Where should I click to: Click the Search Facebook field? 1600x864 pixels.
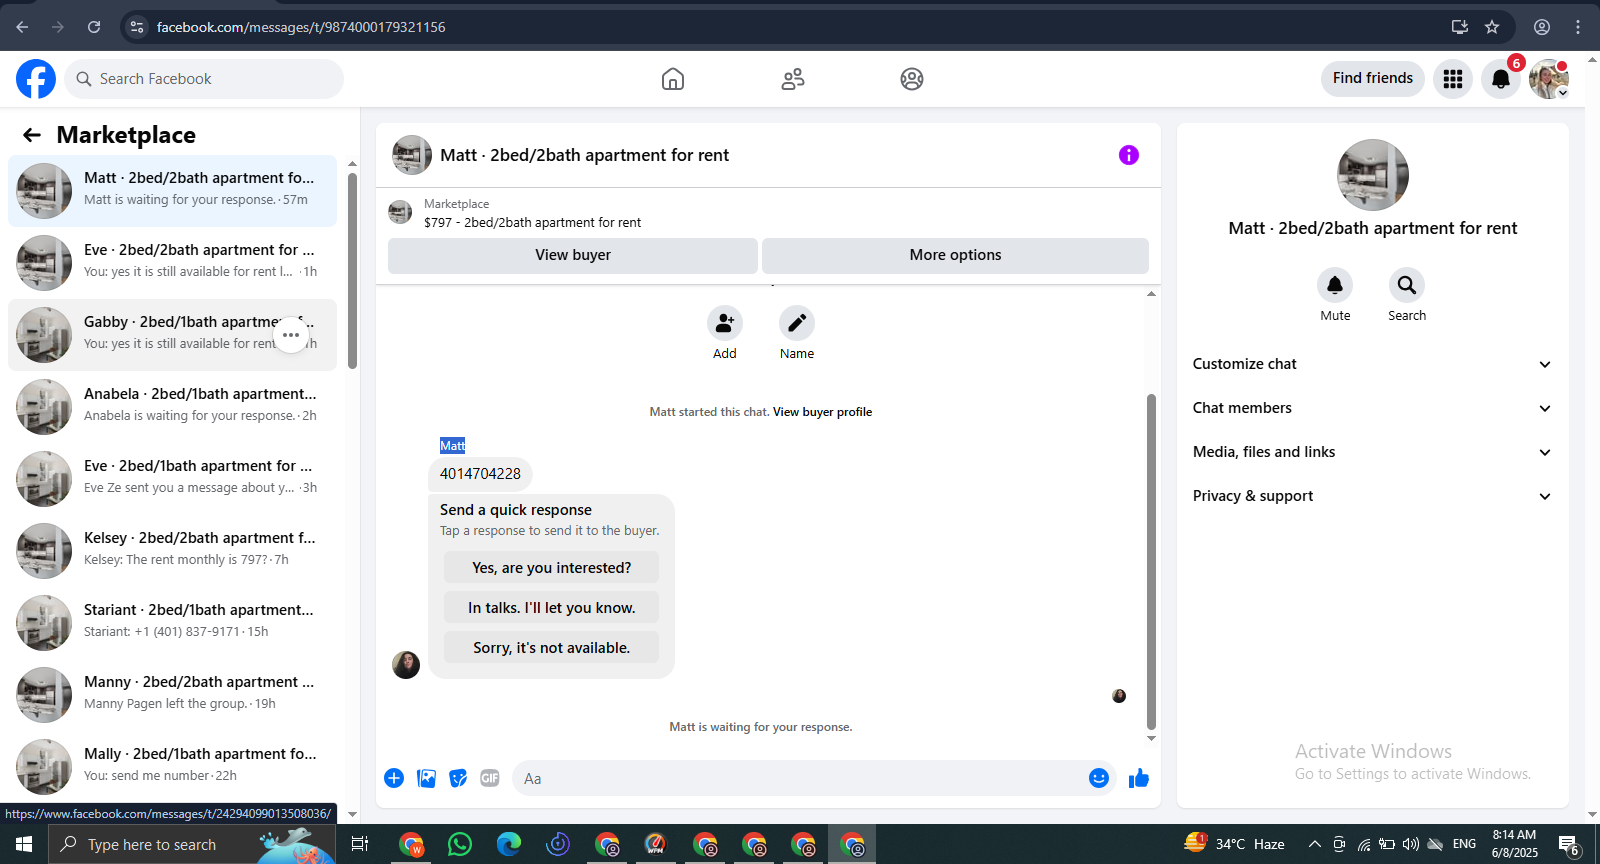click(x=204, y=79)
